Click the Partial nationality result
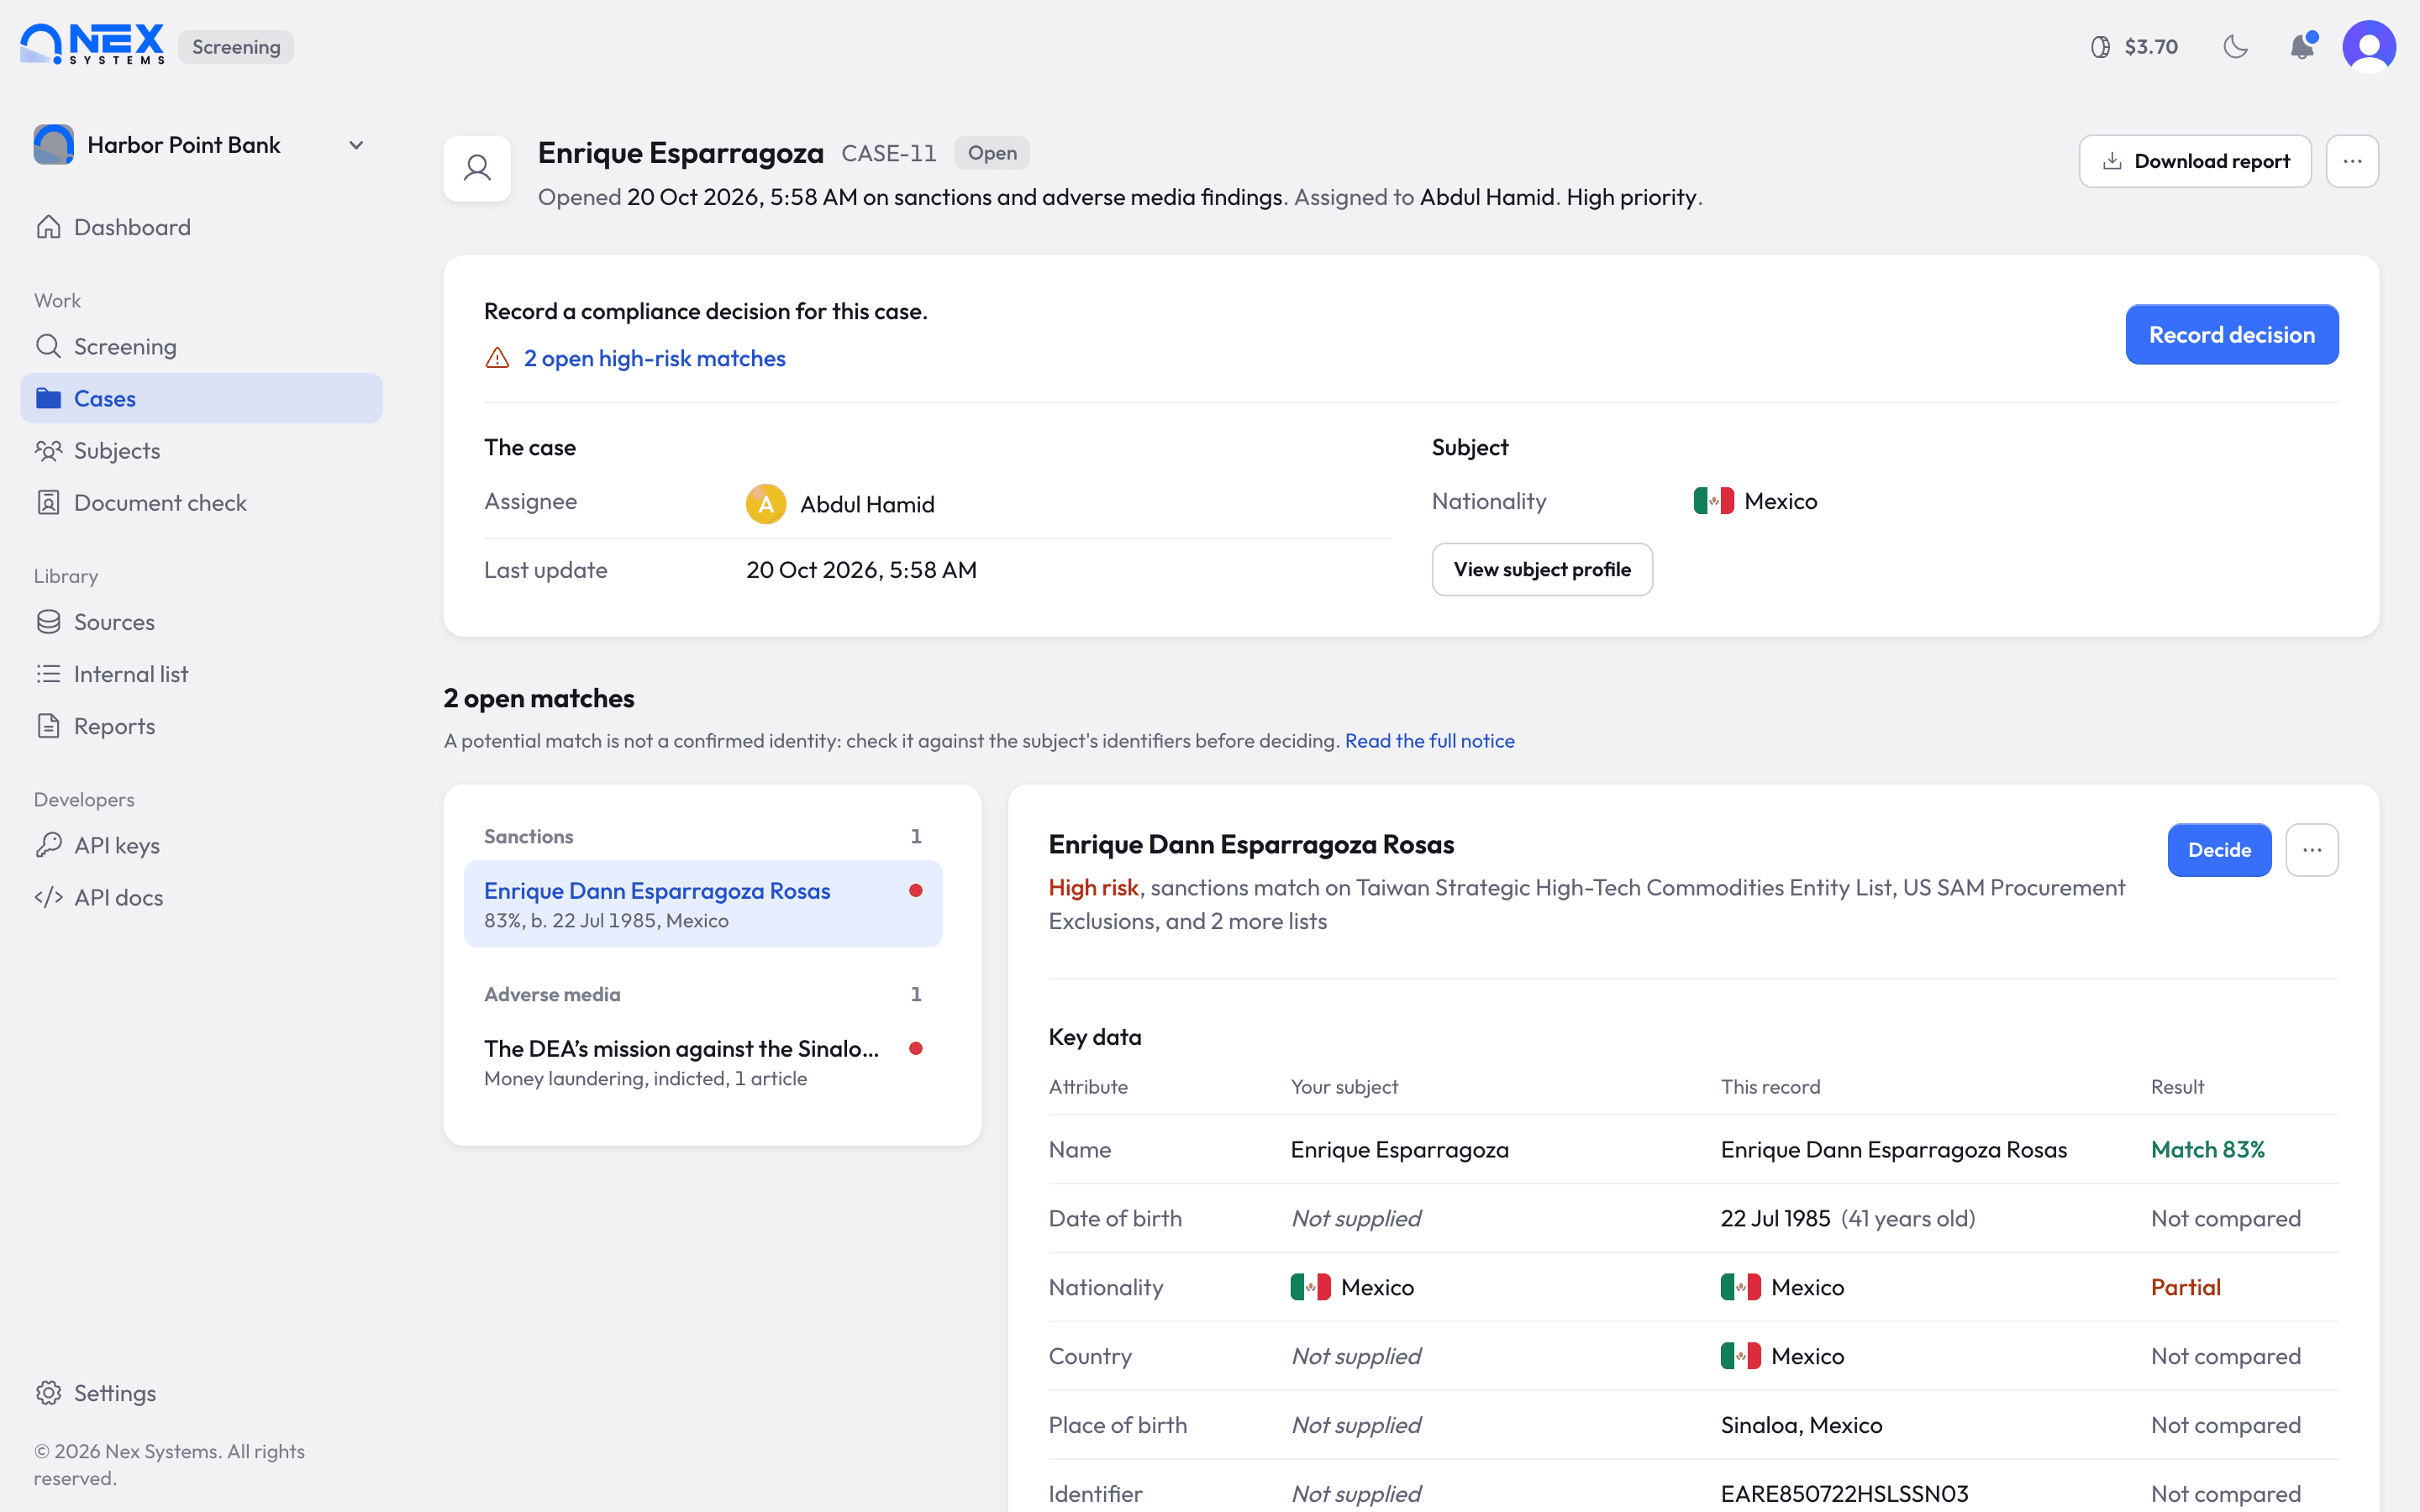Image resolution: width=2420 pixels, height=1512 pixels. [x=2186, y=1287]
